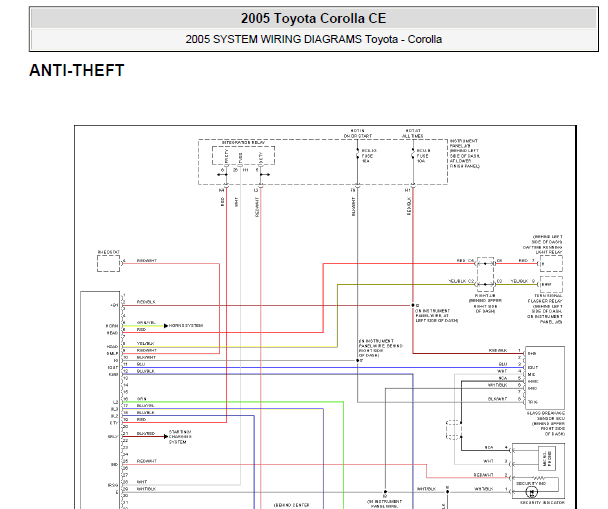Click the dashed RHEOSTAT component box
The image size is (608, 509).
pos(109,264)
